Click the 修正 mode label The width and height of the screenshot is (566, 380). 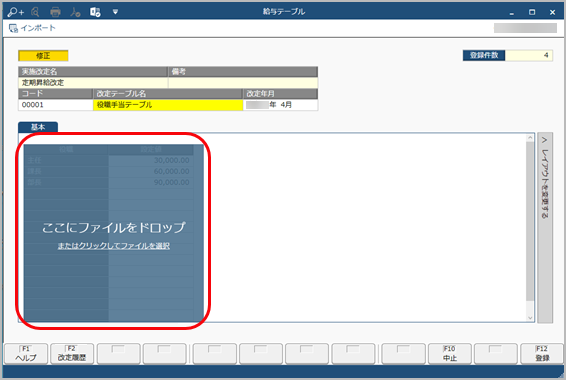(43, 56)
